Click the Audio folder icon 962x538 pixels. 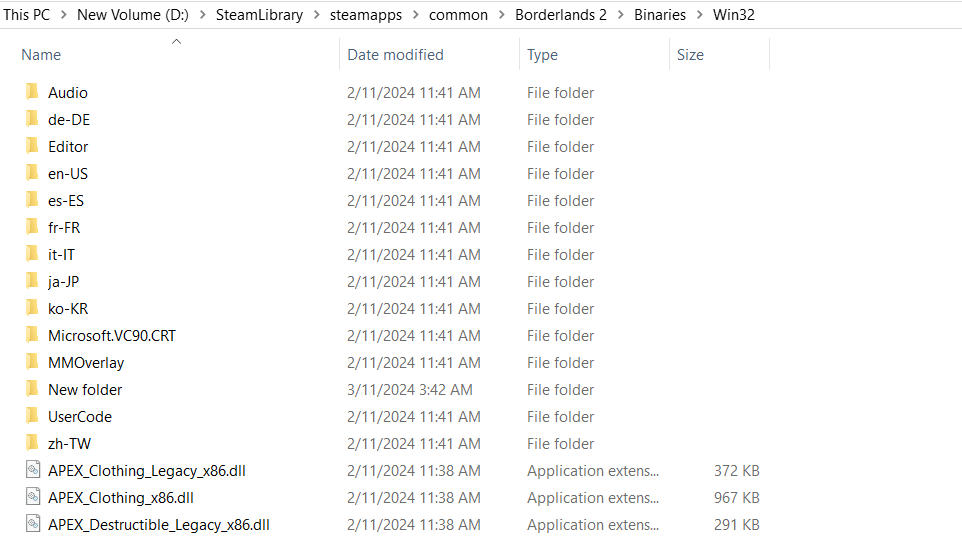pos(33,92)
